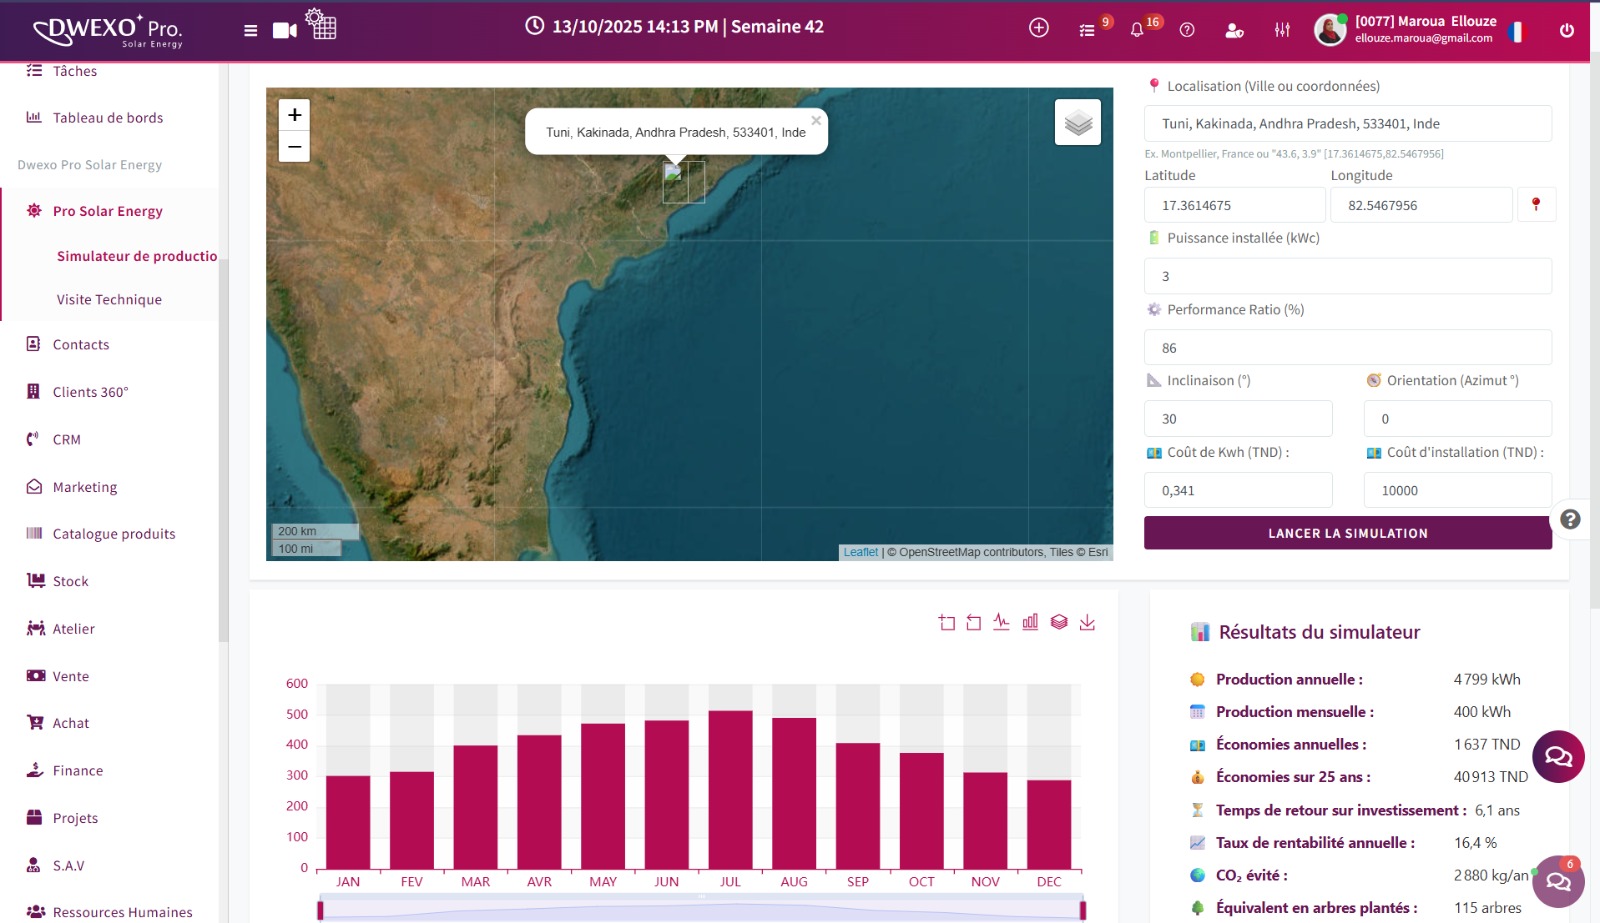Go to Catalogue produits in sidebar
Screen dimensions: 1600x923
(114, 534)
